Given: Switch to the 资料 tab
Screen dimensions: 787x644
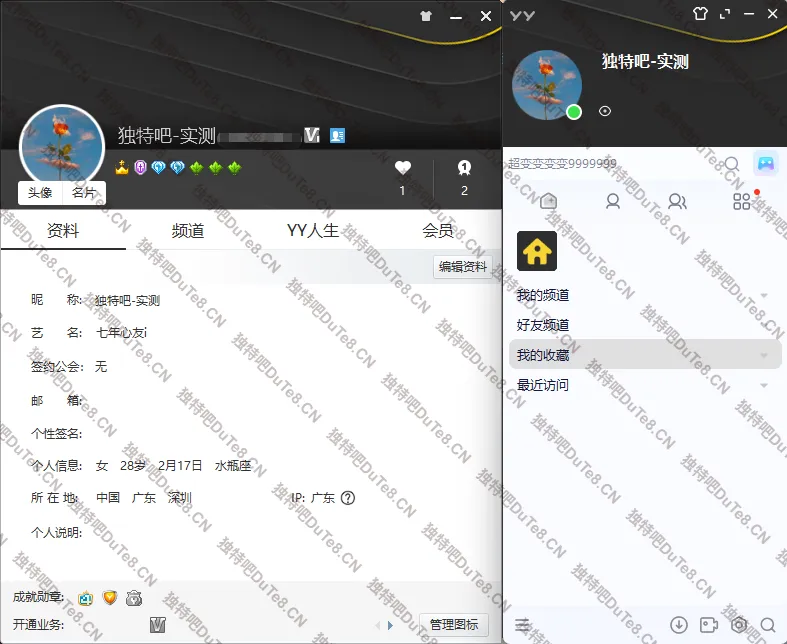Looking at the screenshot, I should tap(63, 231).
